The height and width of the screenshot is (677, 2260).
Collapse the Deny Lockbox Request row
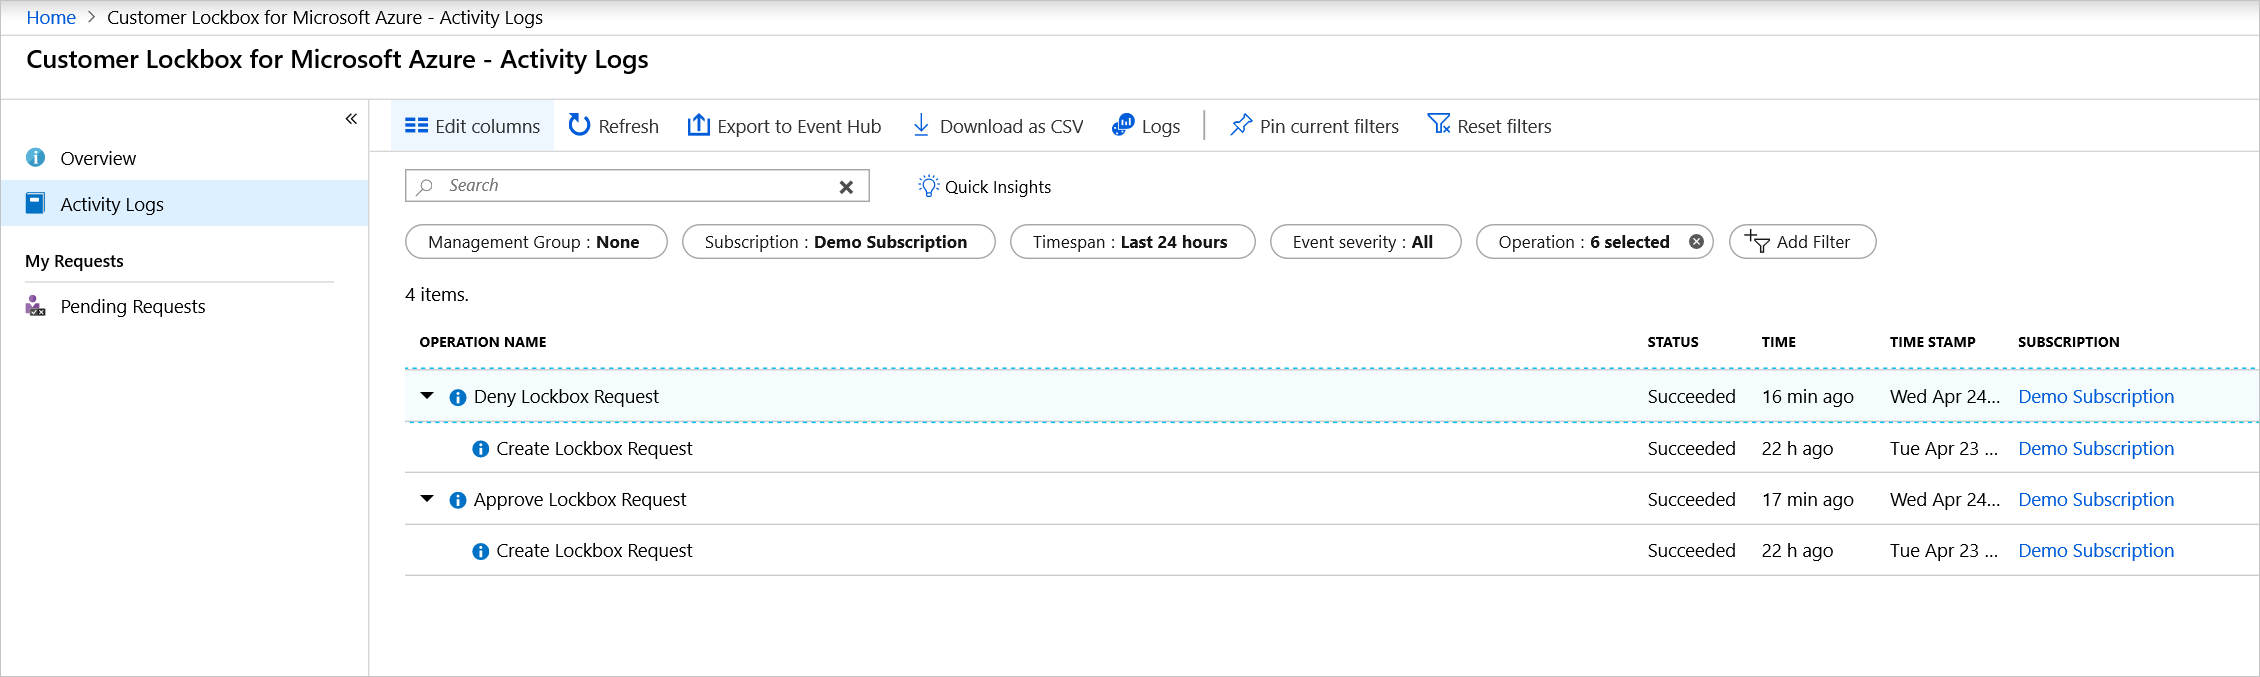tap(427, 396)
